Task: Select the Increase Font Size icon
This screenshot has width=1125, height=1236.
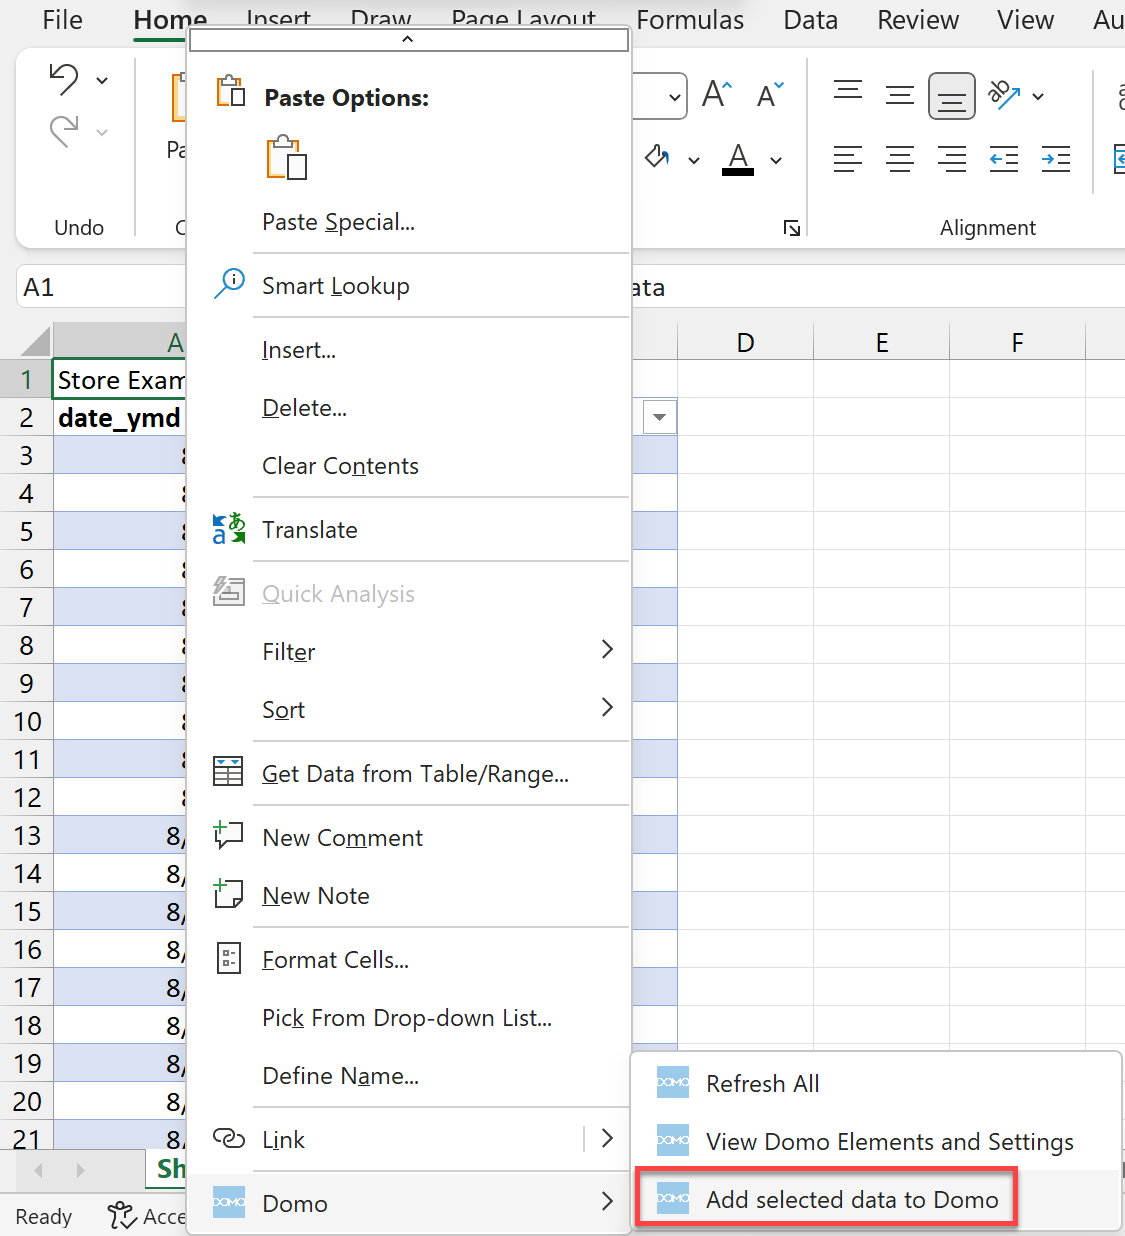Action: pos(715,95)
